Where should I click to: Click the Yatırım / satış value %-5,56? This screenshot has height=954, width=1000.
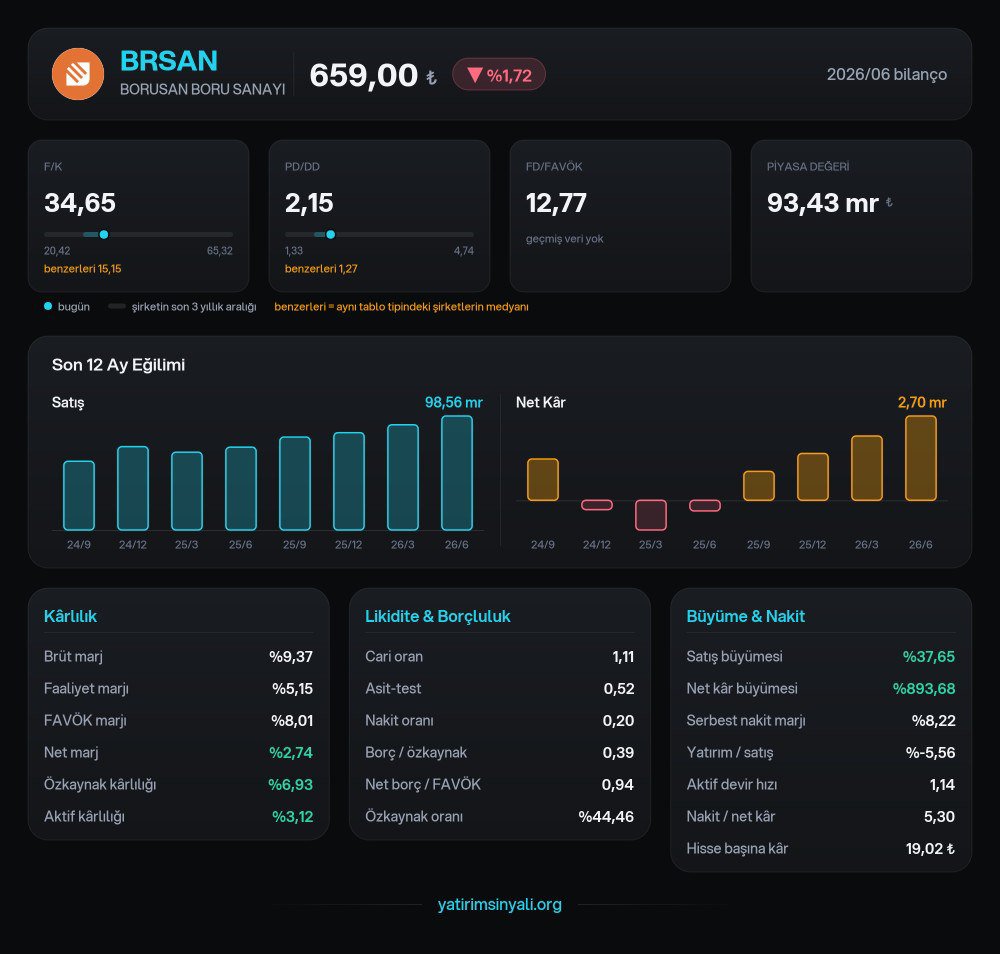click(x=930, y=752)
